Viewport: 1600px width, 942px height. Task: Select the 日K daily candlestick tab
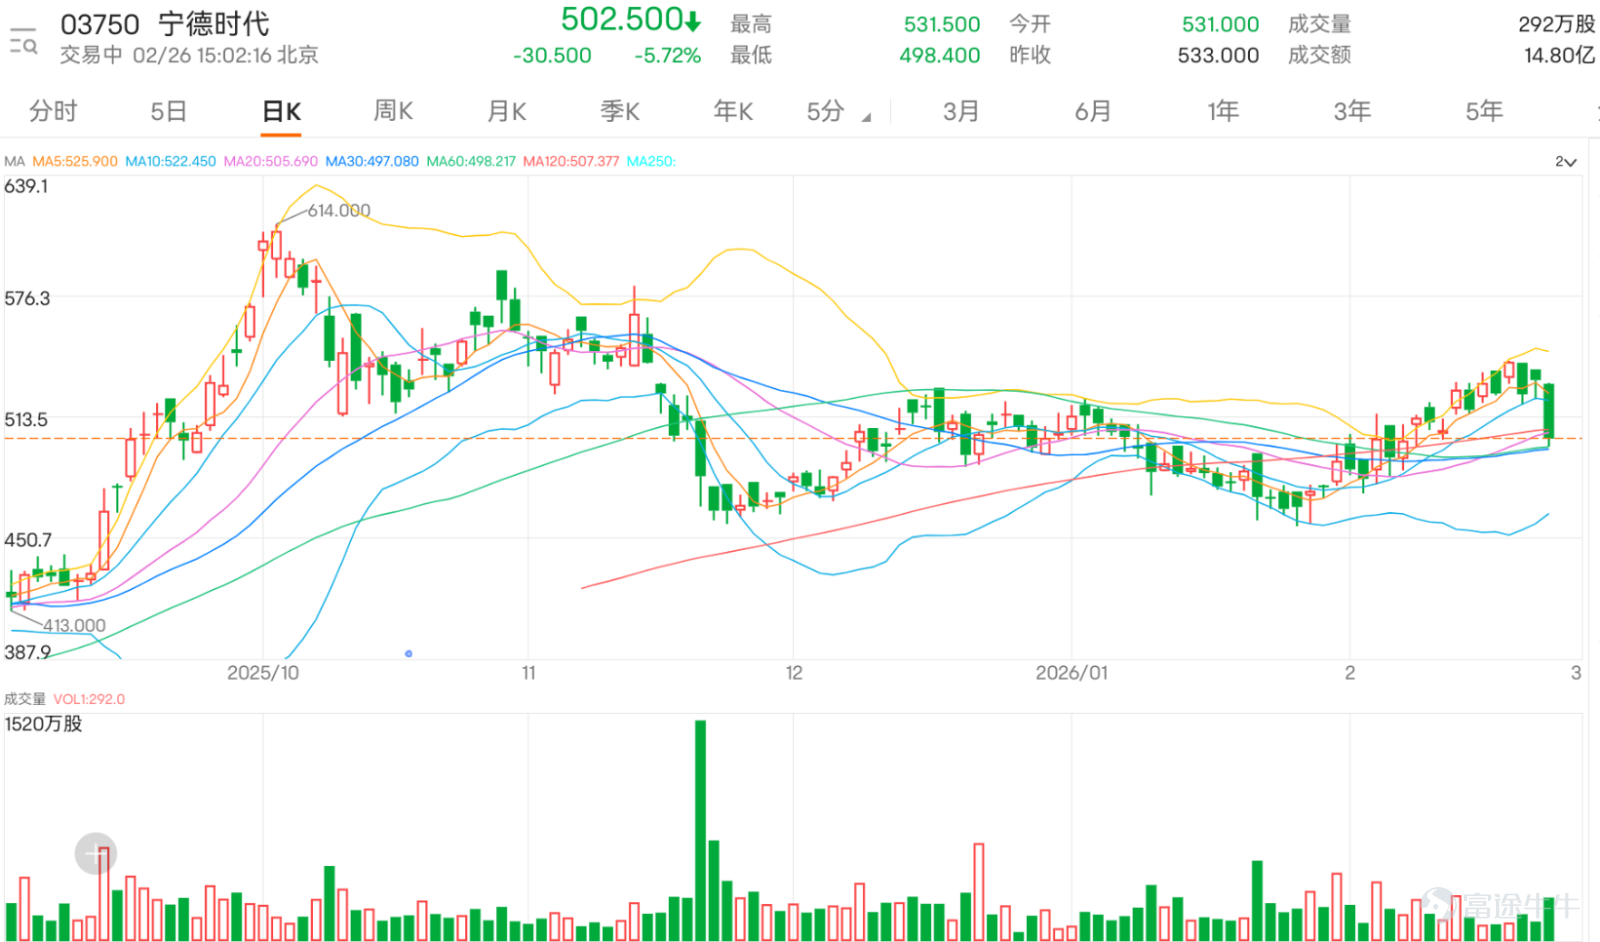[282, 111]
